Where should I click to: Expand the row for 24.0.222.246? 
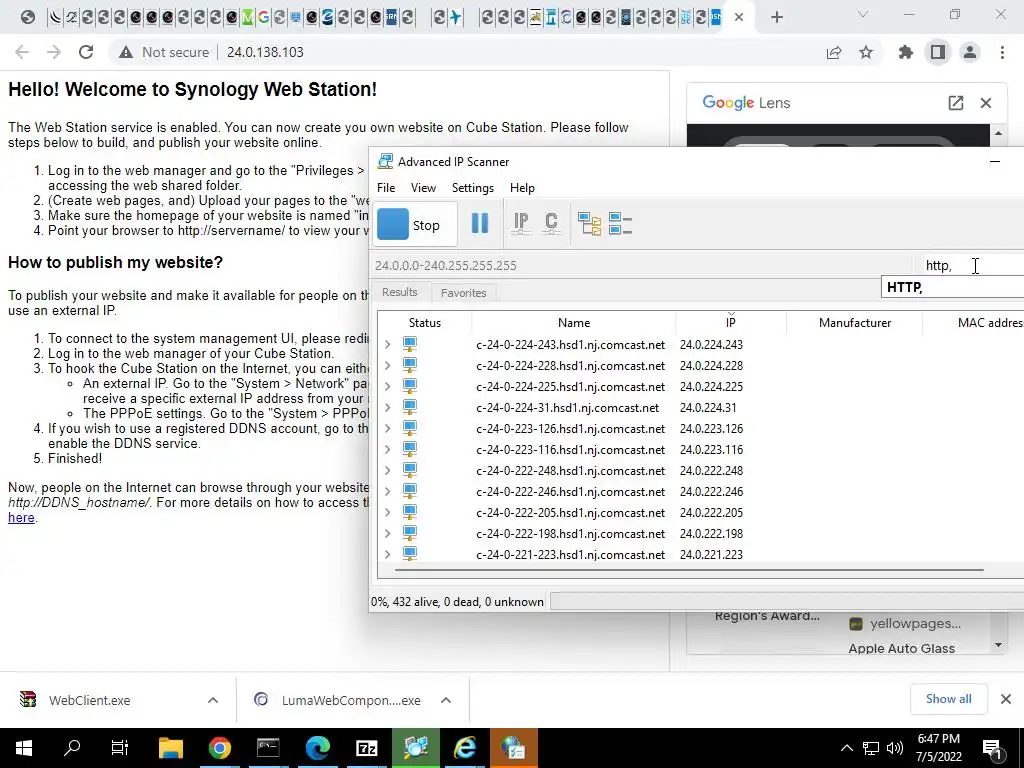[387, 491]
